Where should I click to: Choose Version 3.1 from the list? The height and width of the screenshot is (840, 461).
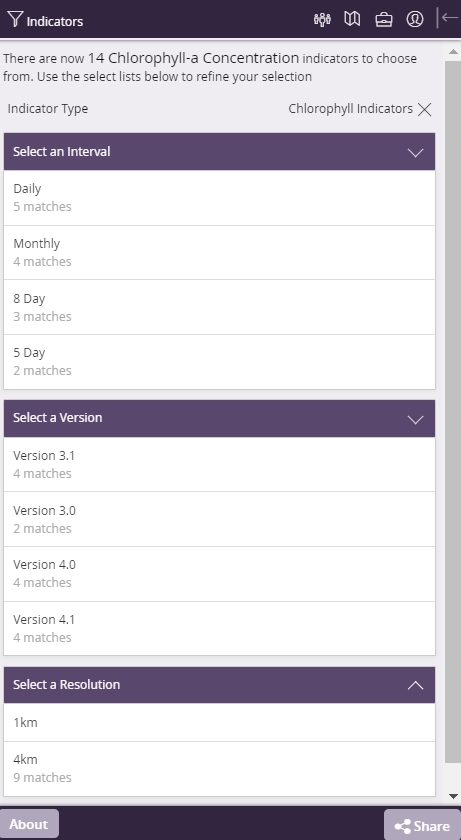220,464
